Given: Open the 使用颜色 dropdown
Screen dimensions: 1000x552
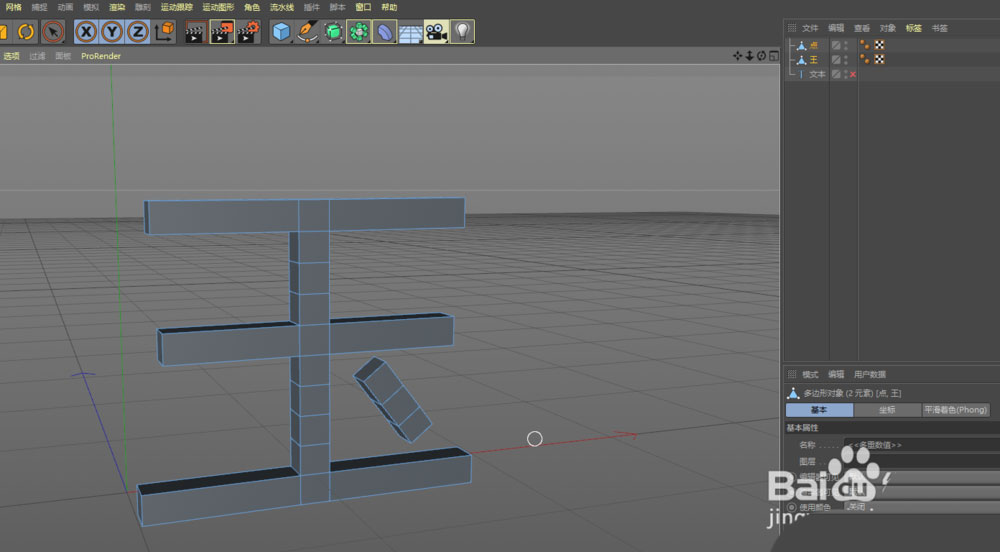Looking at the screenshot, I should 920,507.
